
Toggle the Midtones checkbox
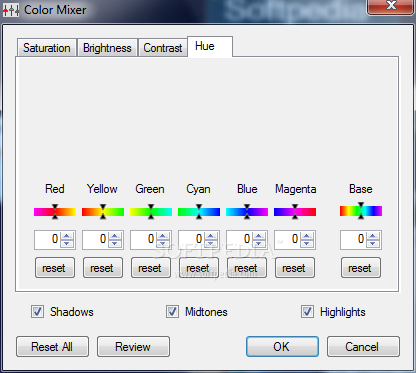pyautogui.click(x=172, y=312)
